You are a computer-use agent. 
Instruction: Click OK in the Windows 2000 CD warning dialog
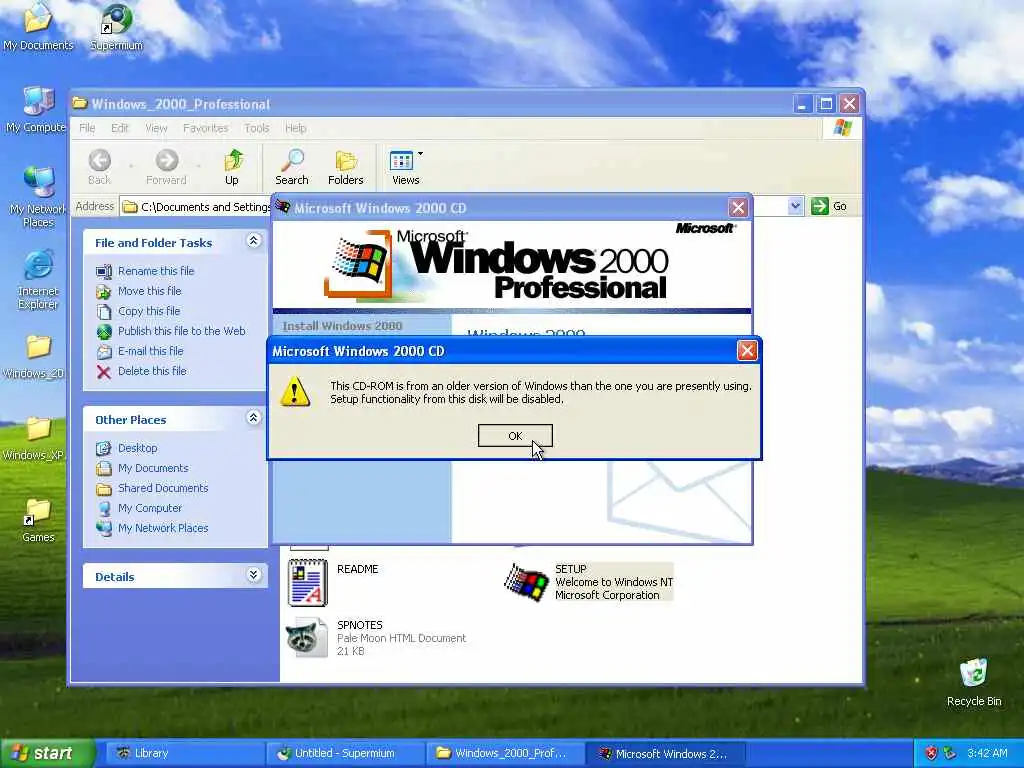[x=515, y=436]
